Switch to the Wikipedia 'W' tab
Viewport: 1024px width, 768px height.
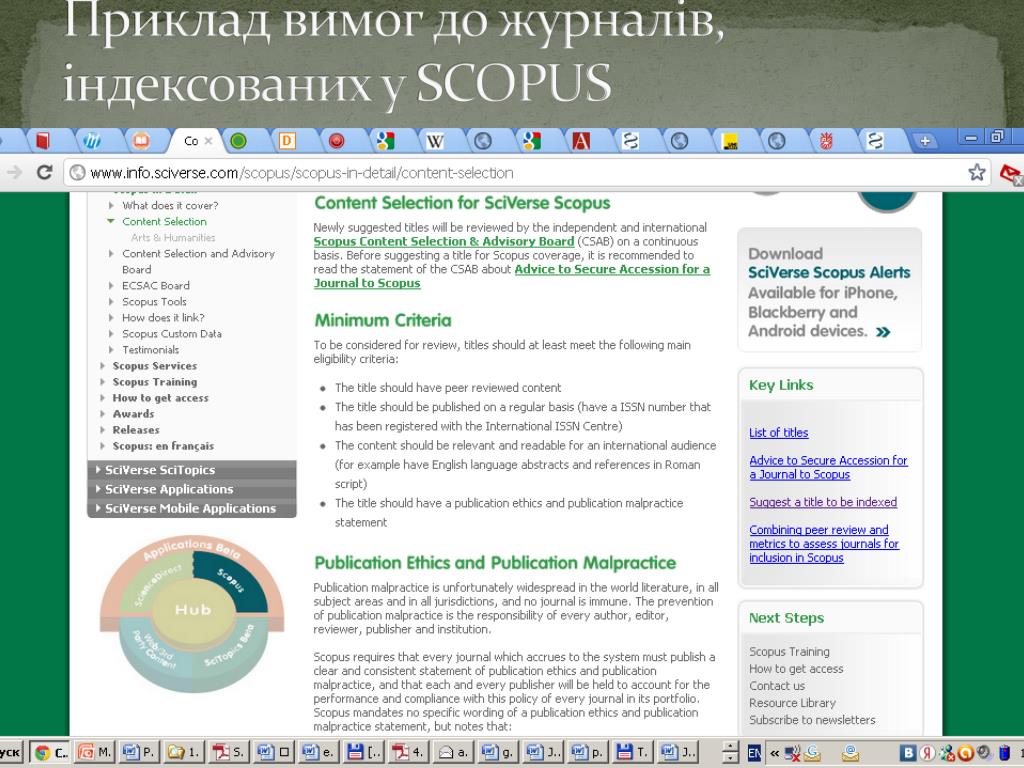click(x=434, y=140)
